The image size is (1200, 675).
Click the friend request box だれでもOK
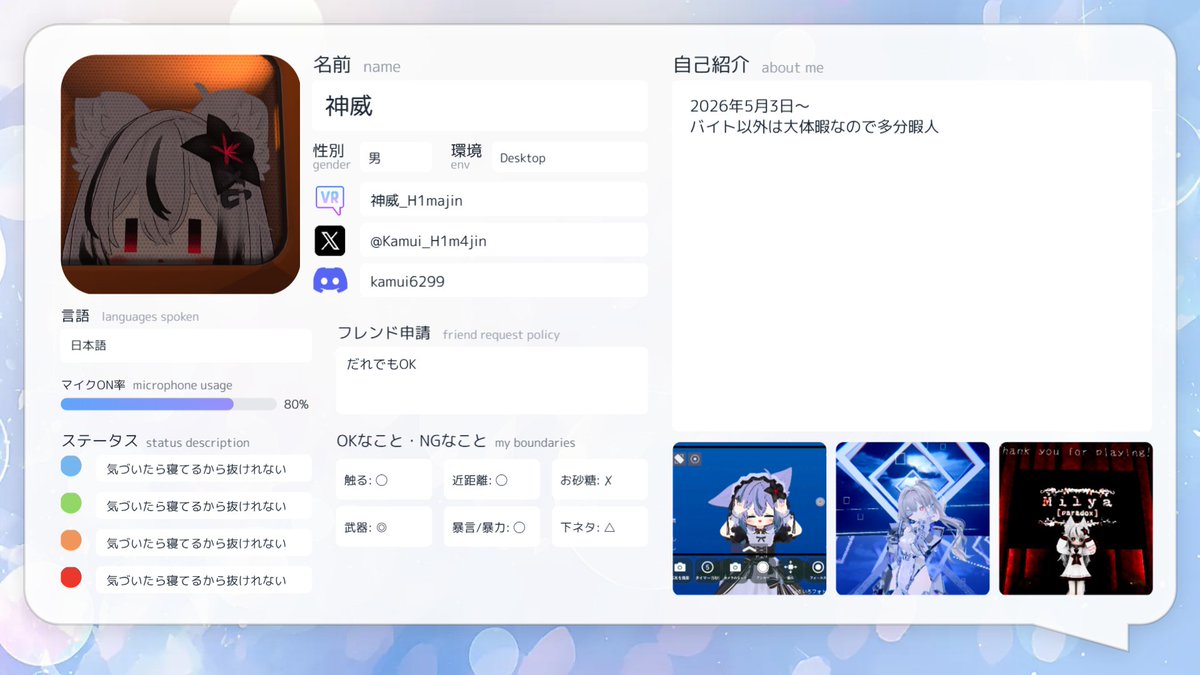pyautogui.click(x=492, y=380)
